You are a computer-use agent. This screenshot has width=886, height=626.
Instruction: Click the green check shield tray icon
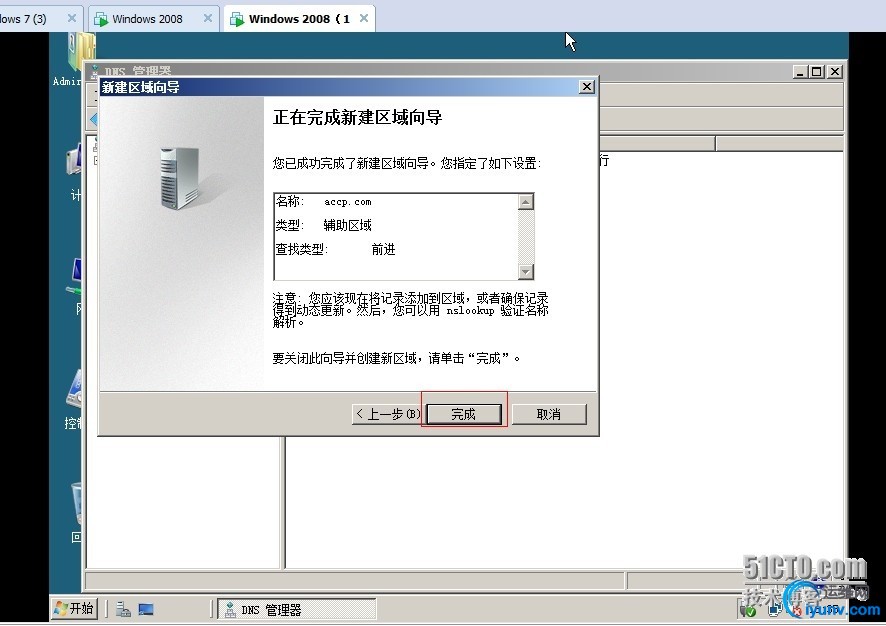pos(749,610)
